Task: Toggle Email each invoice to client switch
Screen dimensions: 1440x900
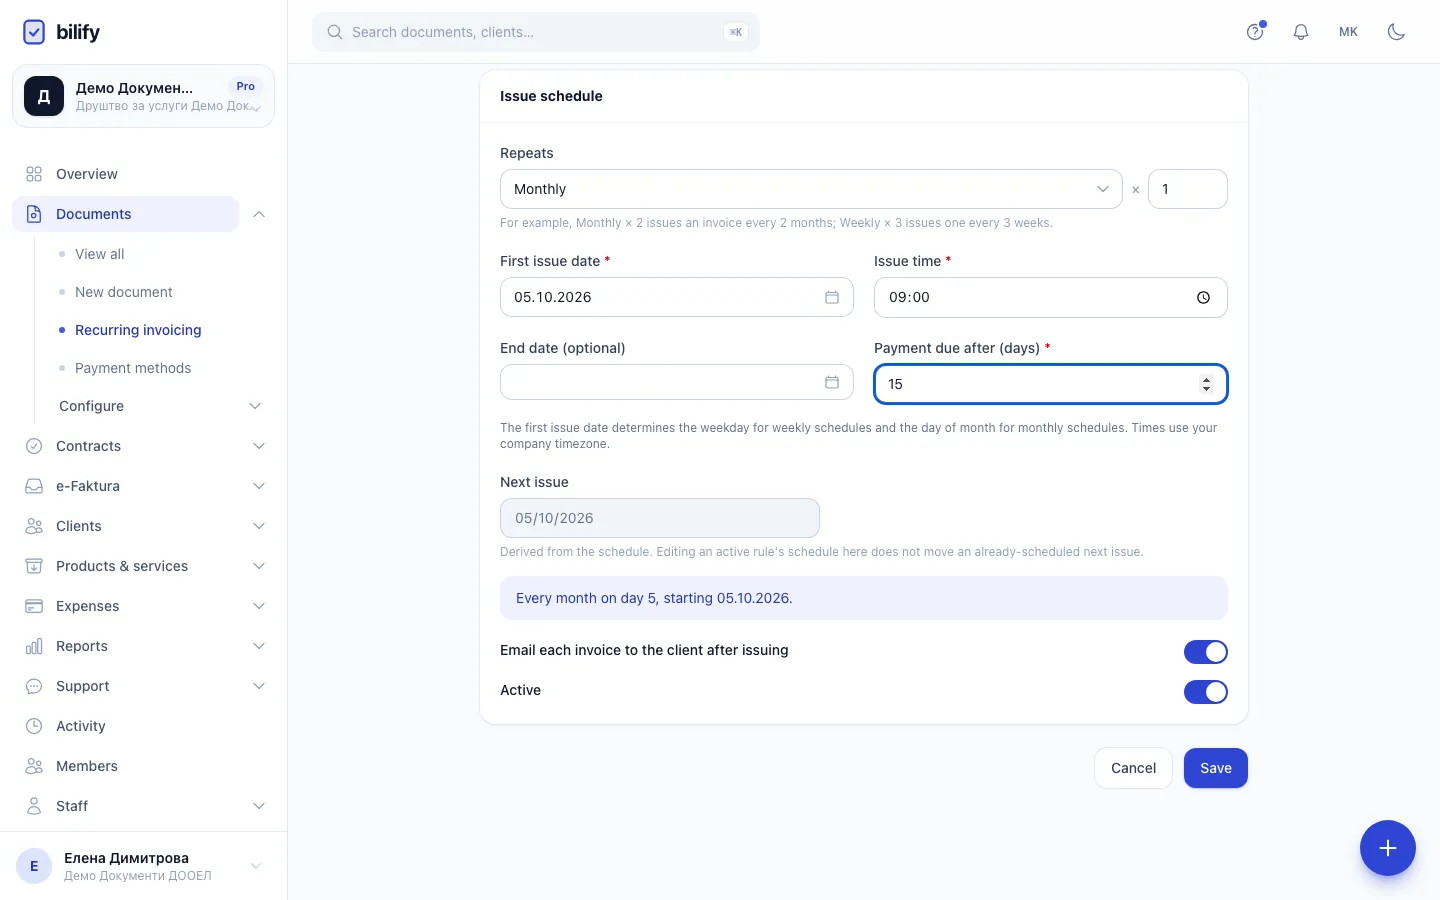Action: 1206,652
